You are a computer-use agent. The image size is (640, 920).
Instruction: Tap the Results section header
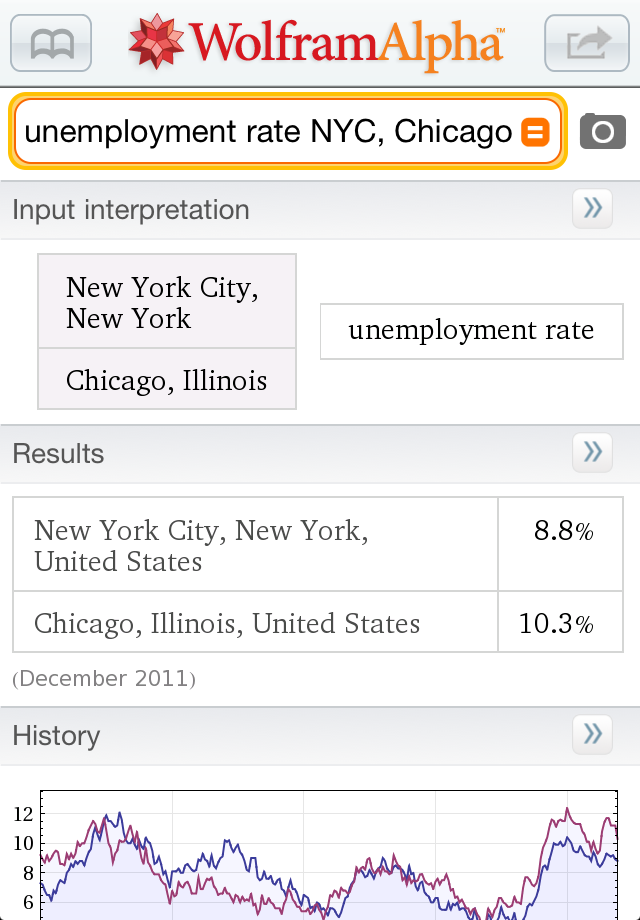(x=58, y=453)
